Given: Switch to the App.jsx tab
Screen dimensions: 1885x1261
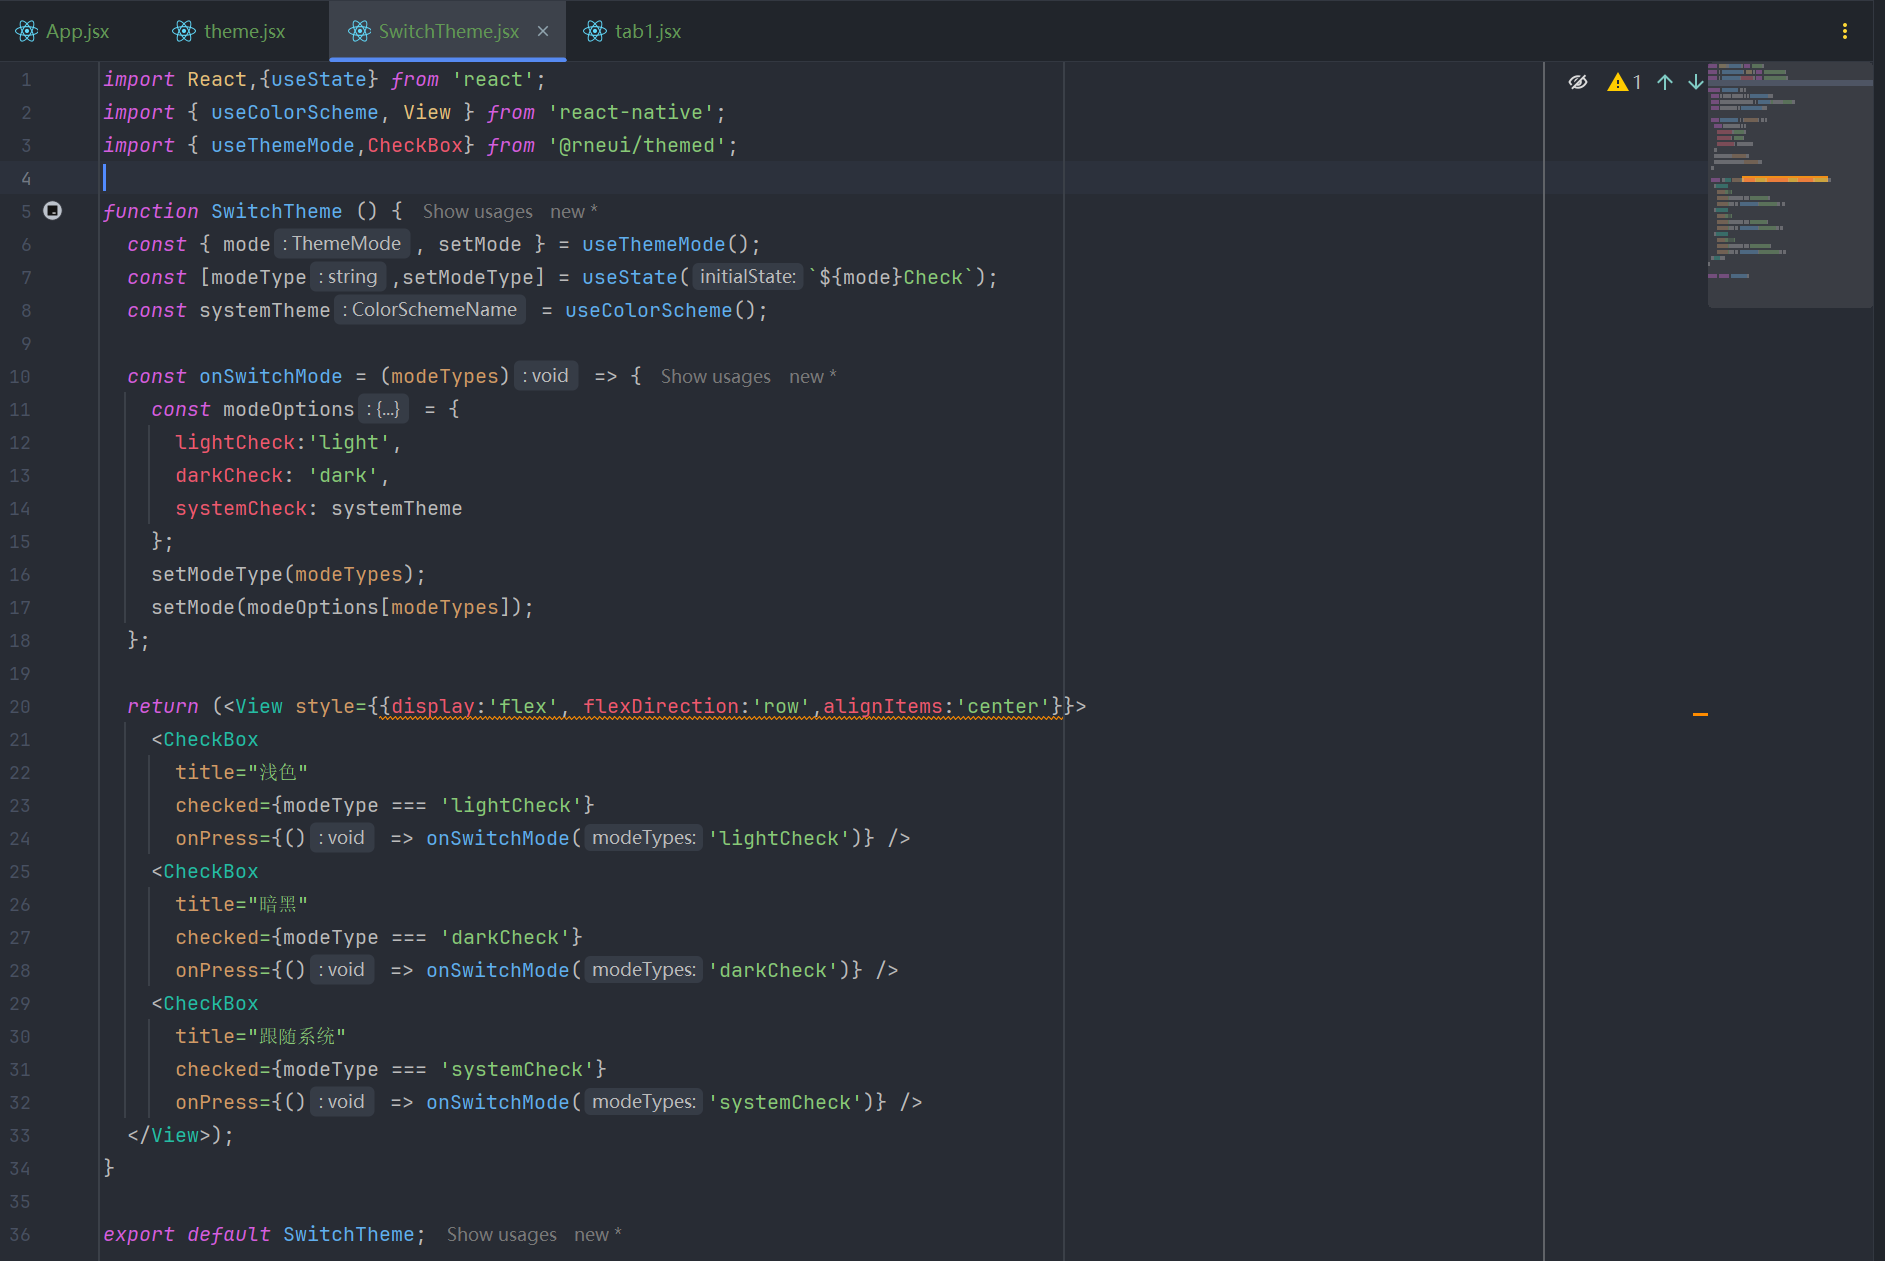Looking at the screenshot, I should coord(62,31).
